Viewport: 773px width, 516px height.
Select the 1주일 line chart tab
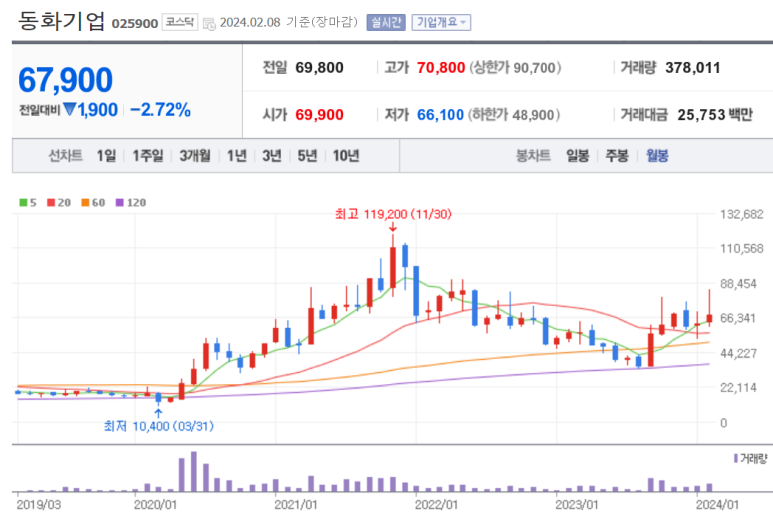(148, 156)
